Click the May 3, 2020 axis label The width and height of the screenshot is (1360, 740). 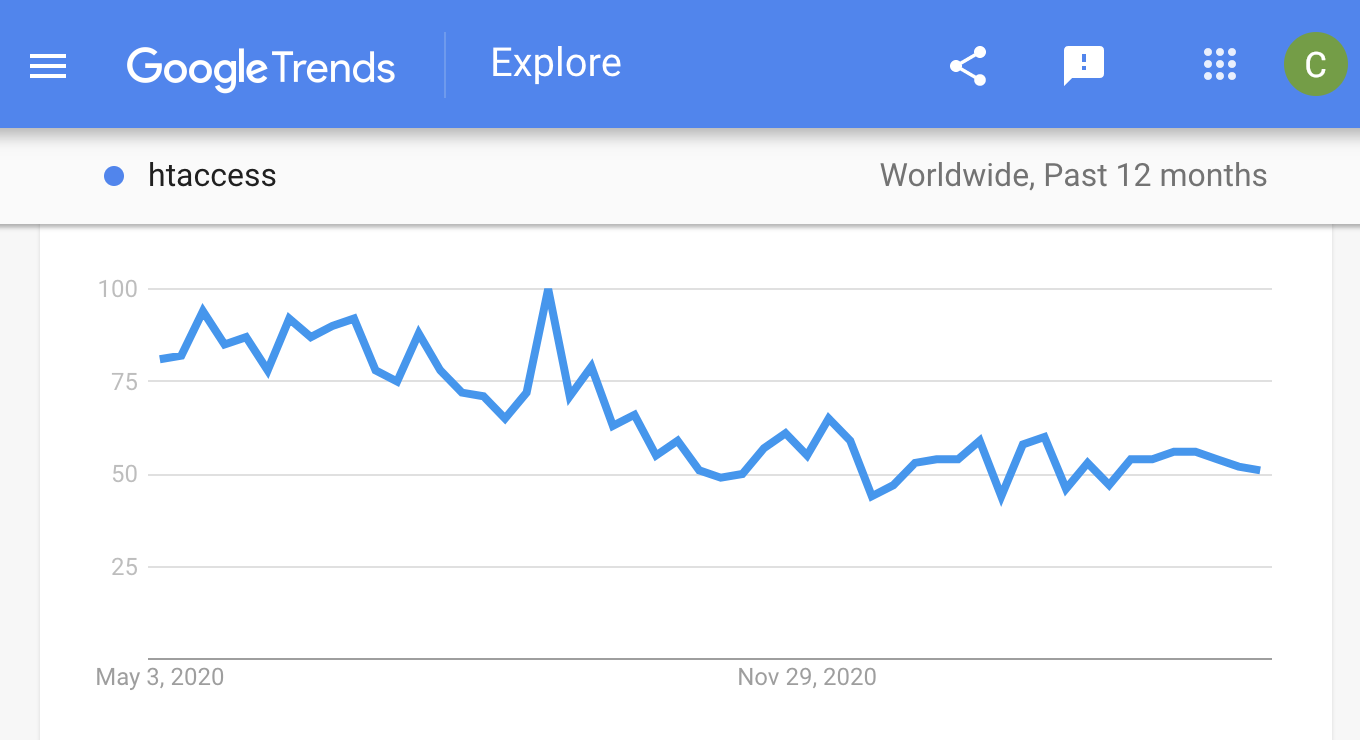point(160,678)
